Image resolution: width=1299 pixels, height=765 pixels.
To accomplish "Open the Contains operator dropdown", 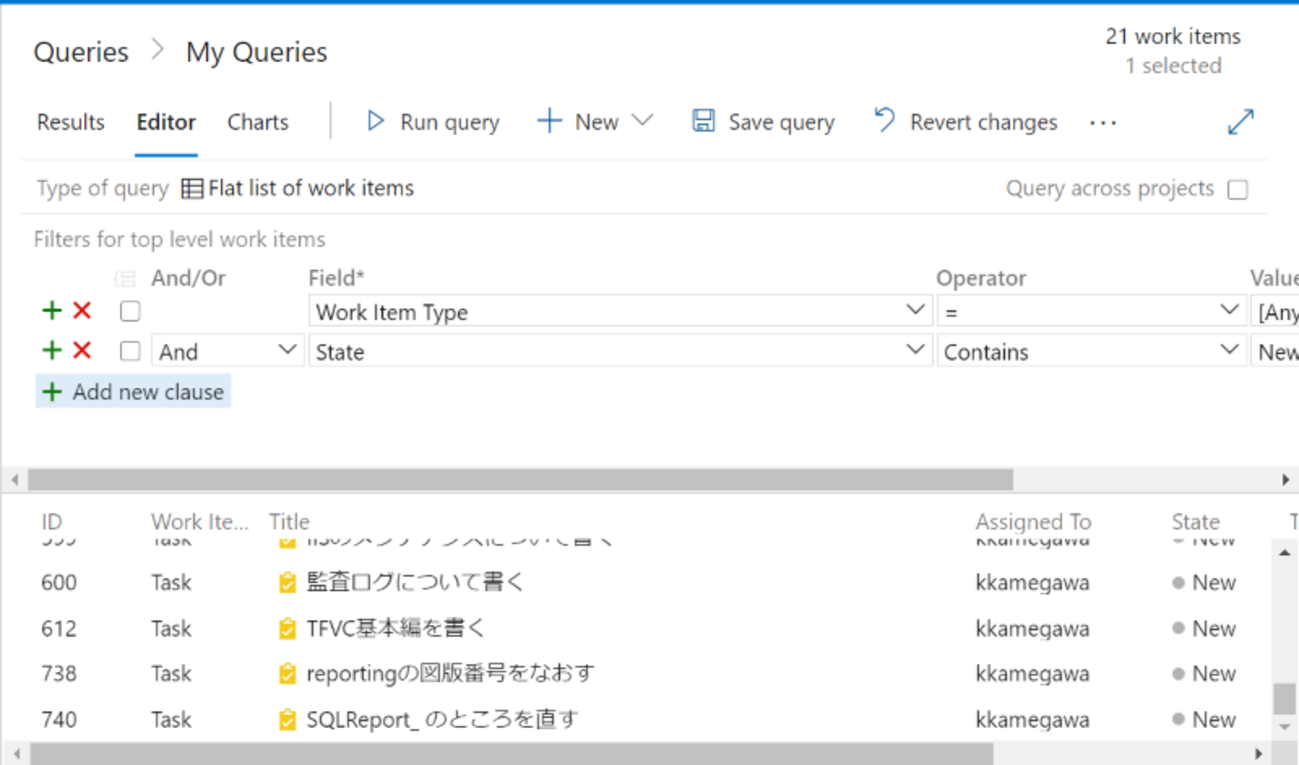I will [1229, 350].
